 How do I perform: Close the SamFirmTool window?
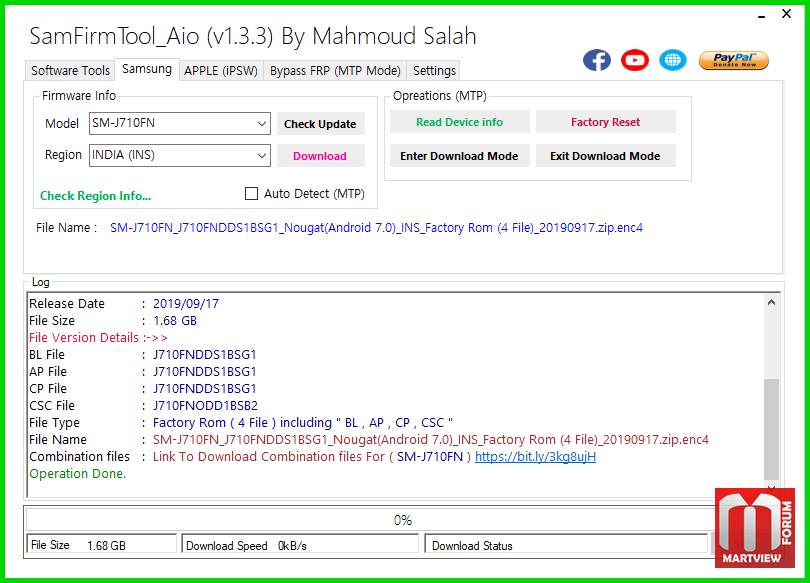[x=786, y=14]
